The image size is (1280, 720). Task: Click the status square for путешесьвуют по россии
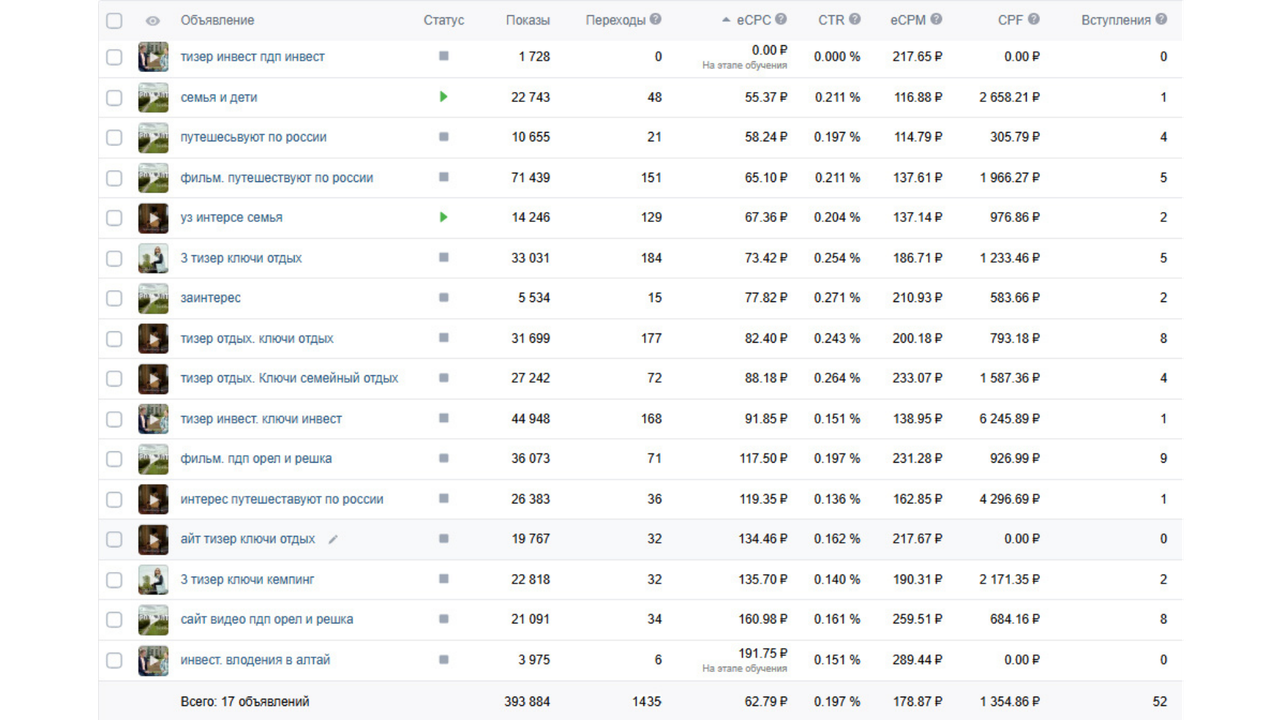443,137
